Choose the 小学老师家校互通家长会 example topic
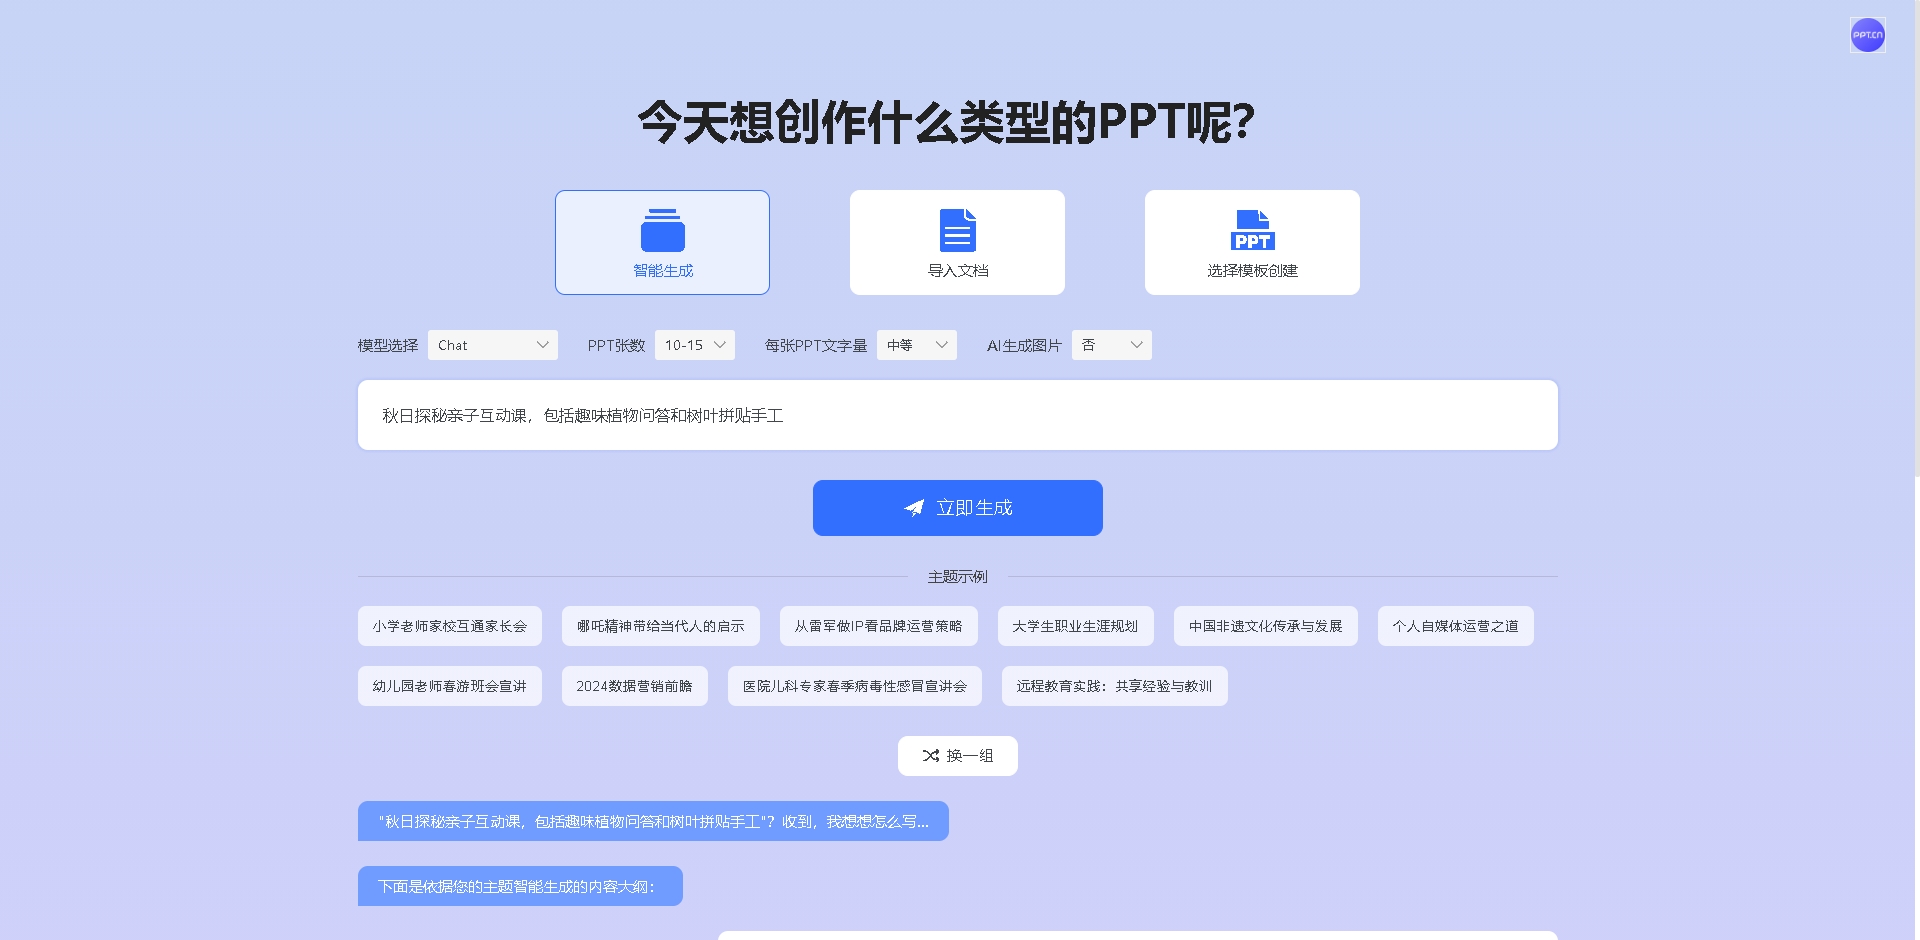Viewport: 1920px width, 940px height. click(449, 626)
